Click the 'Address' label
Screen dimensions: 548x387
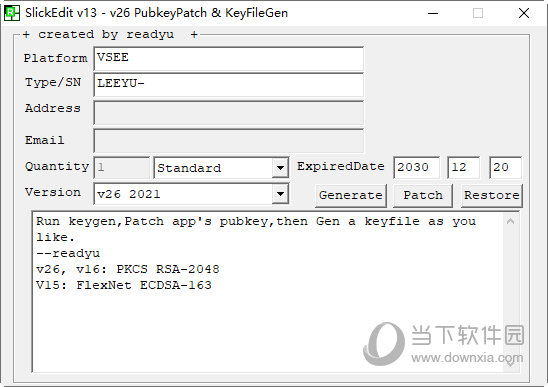coord(53,108)
